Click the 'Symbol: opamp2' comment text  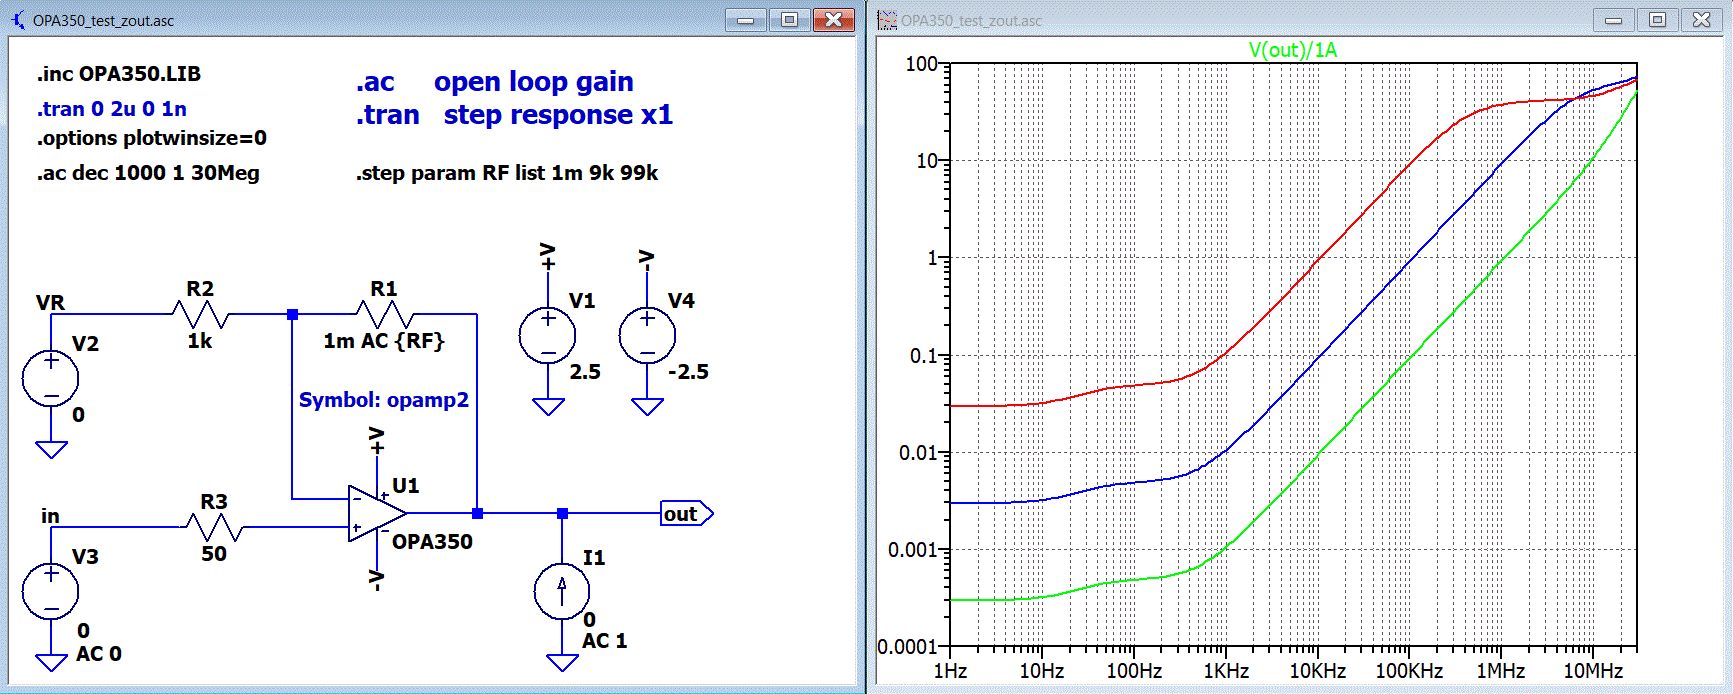point(384,400)
